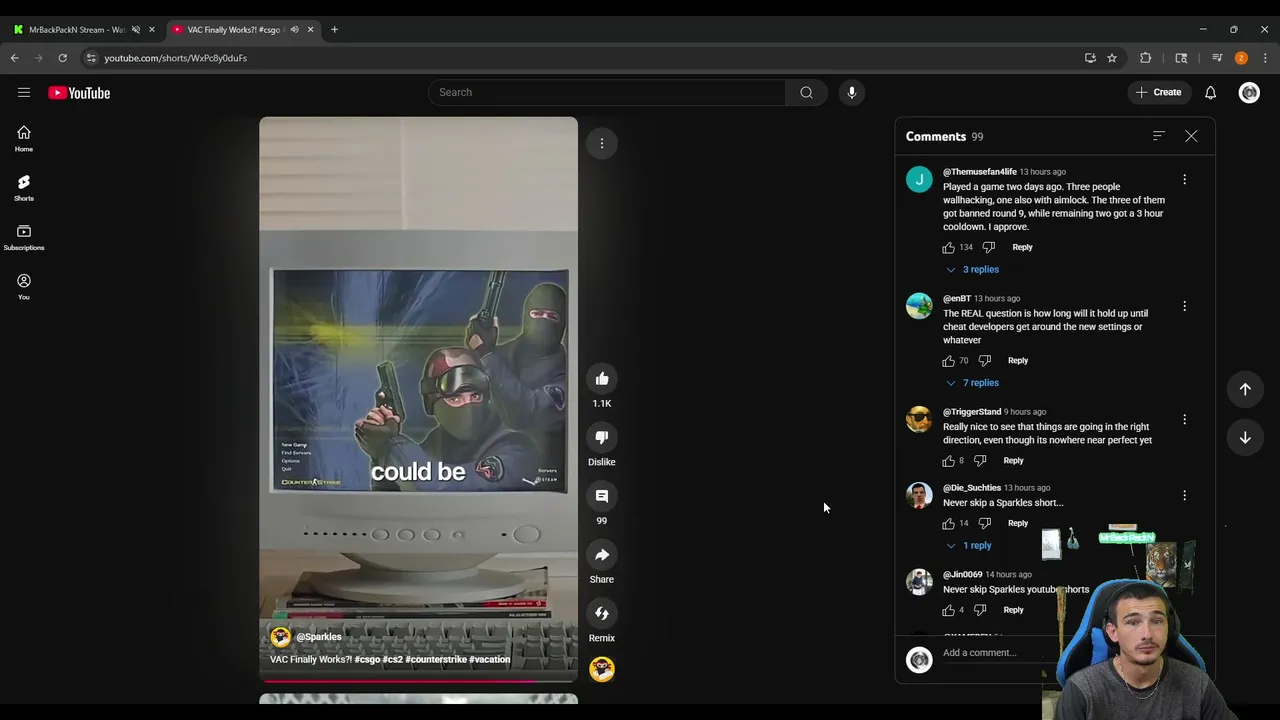Expand 3 replies under @Themusefan4life comment

972,269
